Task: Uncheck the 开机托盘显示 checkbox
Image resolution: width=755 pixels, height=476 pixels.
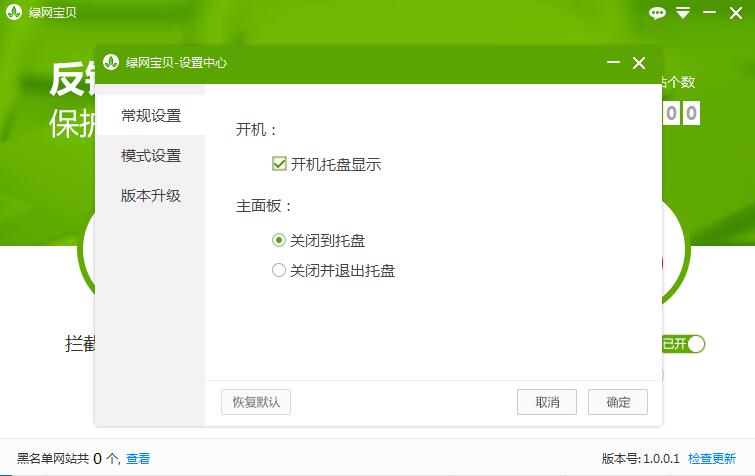Action: [279, 164]
